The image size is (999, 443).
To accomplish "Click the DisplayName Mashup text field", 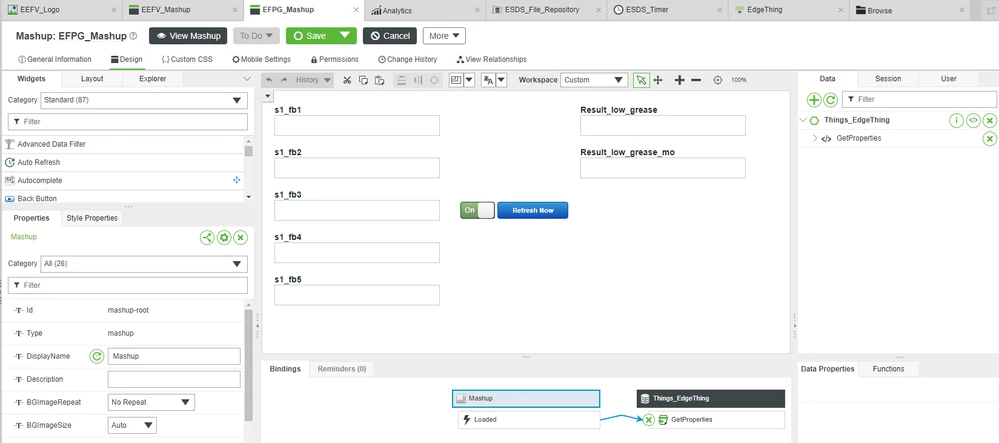I will coord(174,356).
